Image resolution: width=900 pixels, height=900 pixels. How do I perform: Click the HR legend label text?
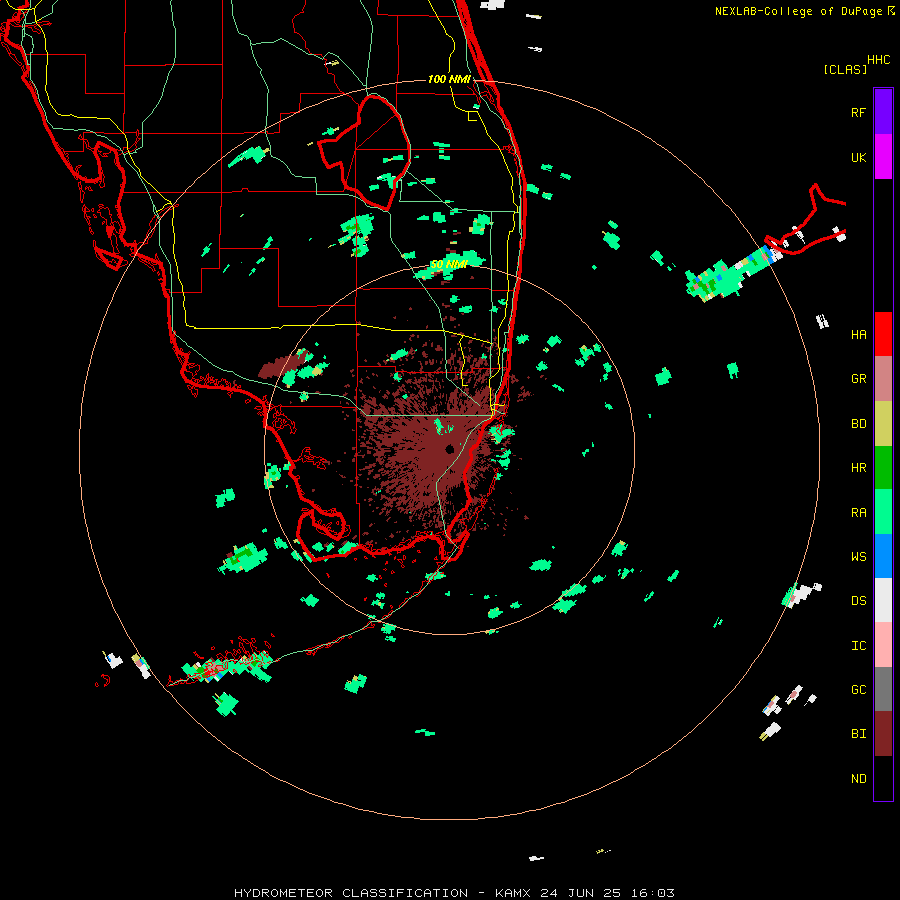[x=858, y=468]
